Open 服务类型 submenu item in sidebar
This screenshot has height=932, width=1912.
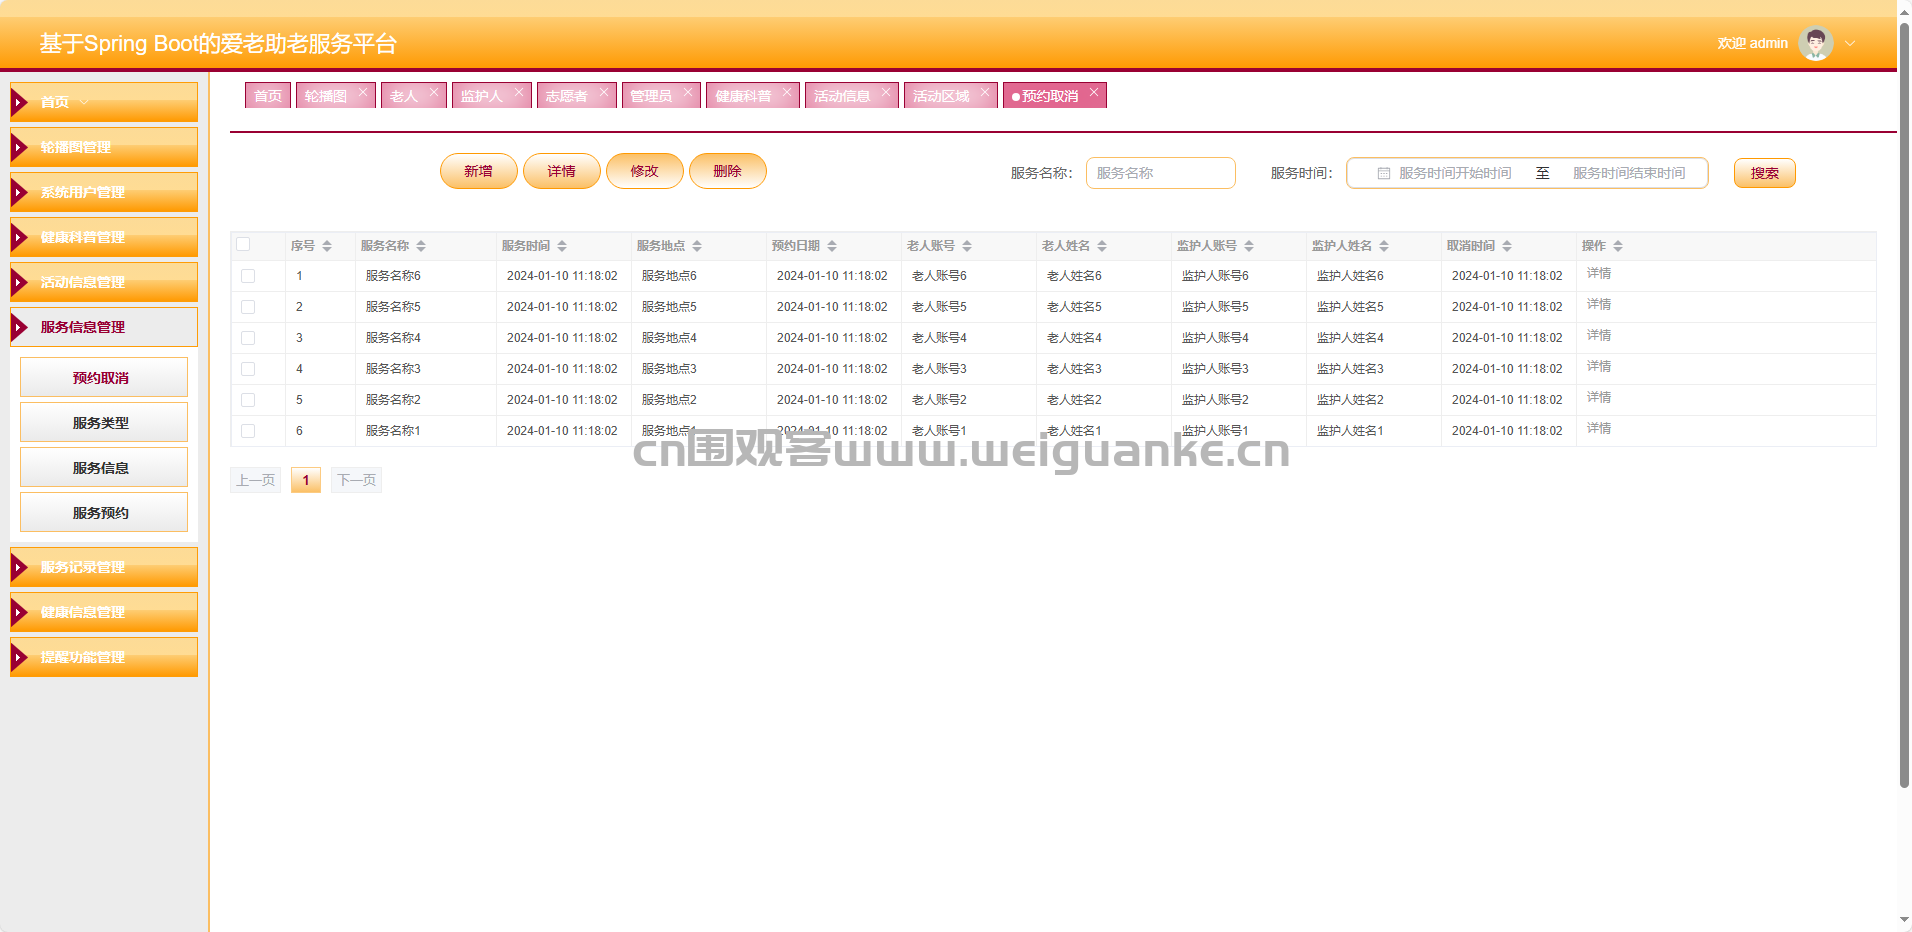click(104, 423)
